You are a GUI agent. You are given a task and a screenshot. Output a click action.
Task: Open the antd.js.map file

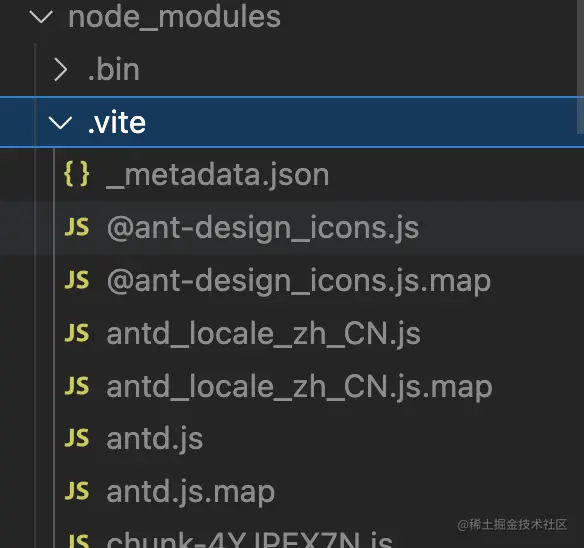[x=191, y=492]
